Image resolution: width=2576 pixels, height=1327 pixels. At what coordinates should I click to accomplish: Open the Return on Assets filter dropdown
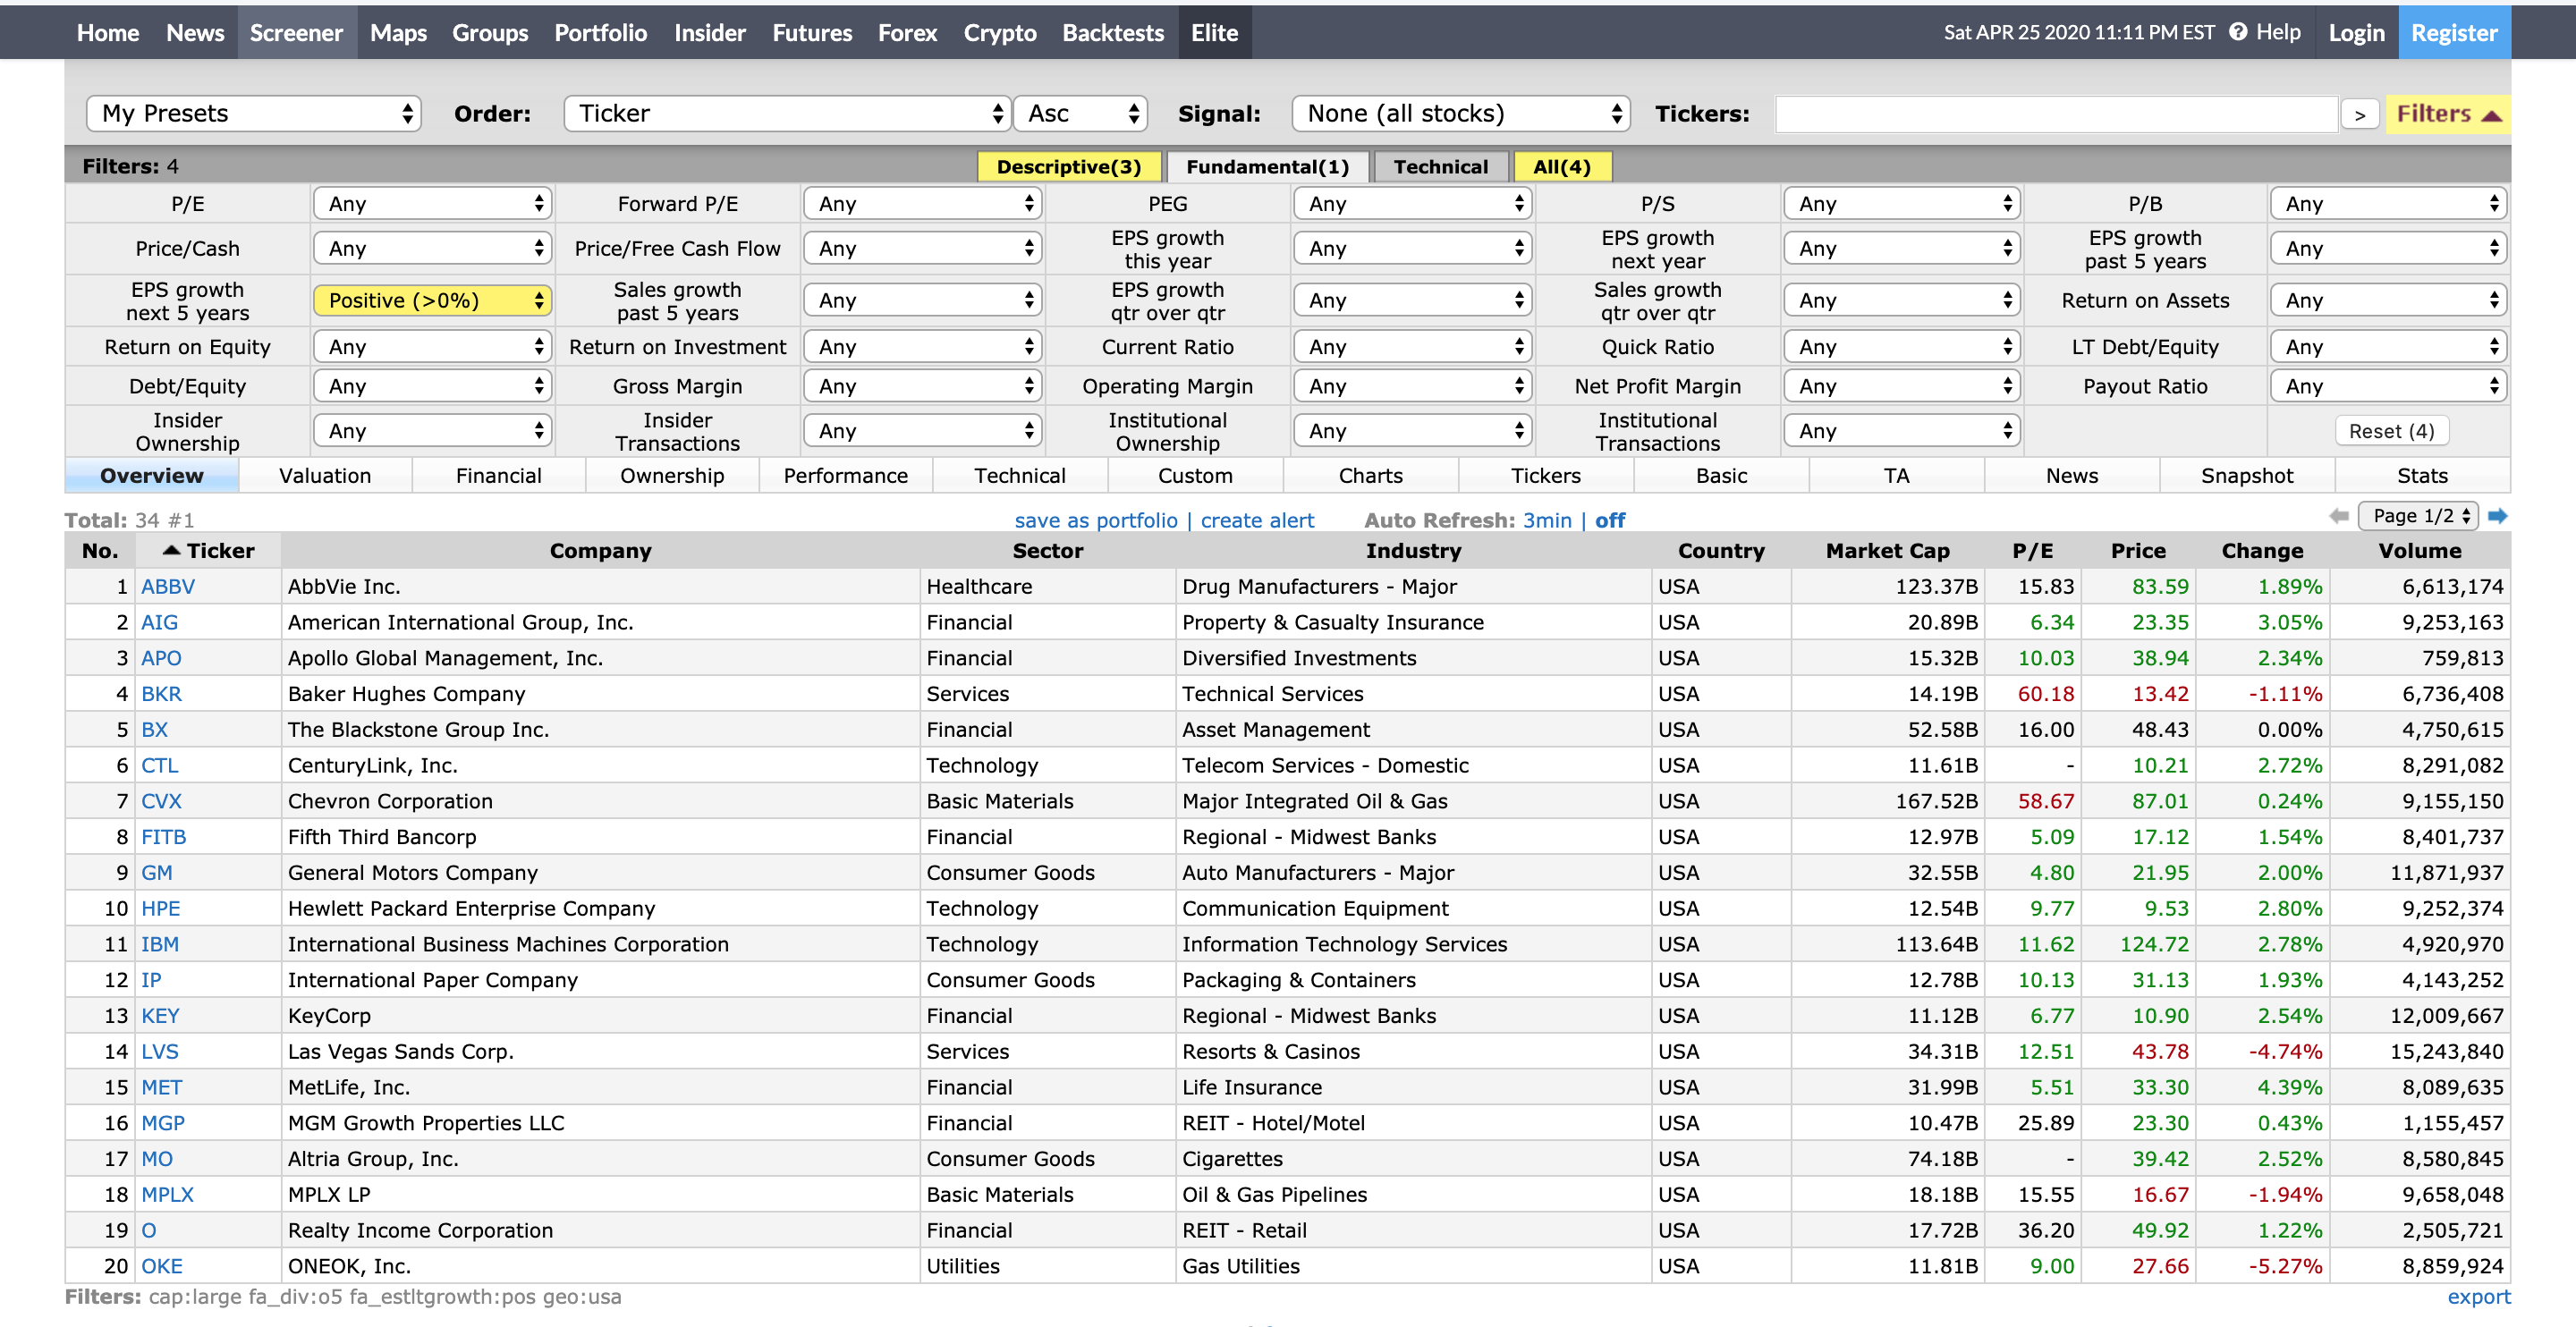(x=2388, y=301)
